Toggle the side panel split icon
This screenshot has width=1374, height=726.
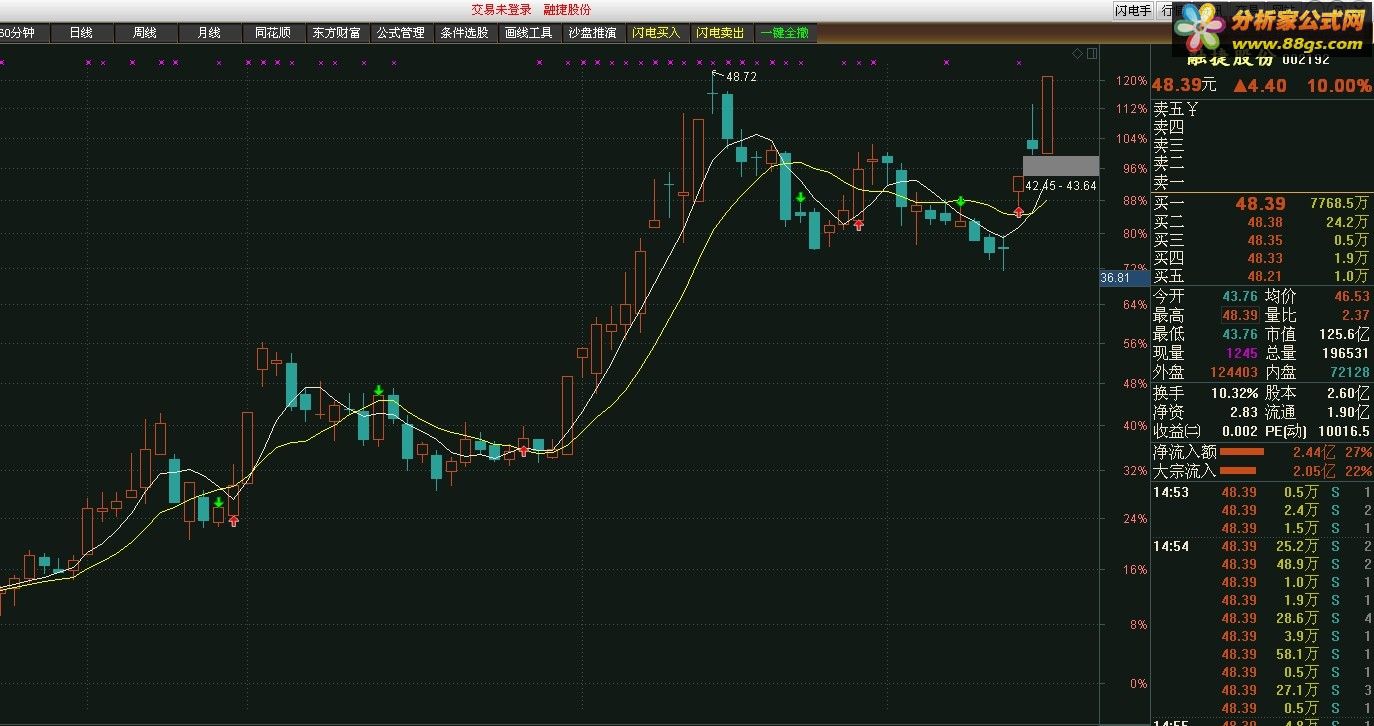click(x=1092, y=53)
